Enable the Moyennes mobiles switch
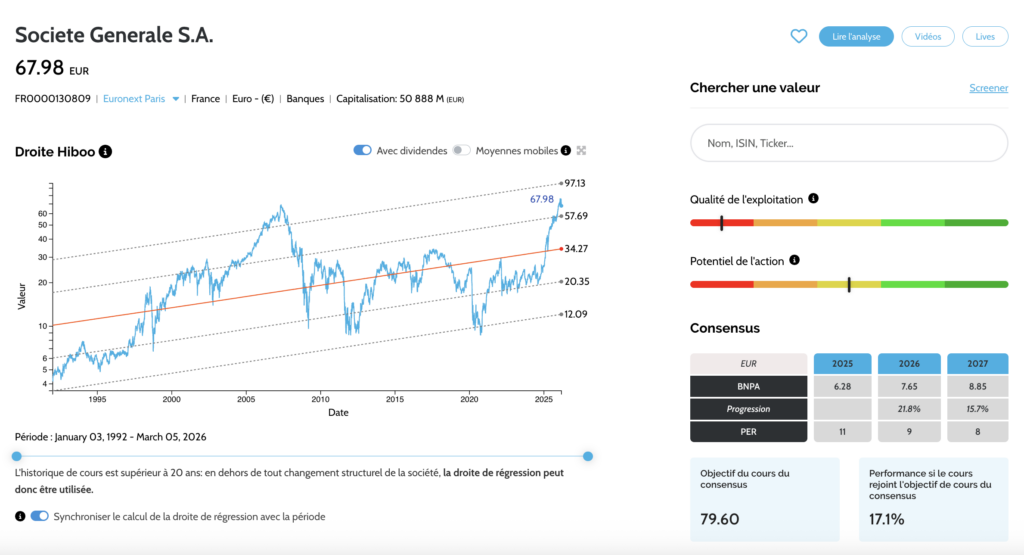Image resolution: width=1024 pixels, height=555 pixels. [461, 151]
